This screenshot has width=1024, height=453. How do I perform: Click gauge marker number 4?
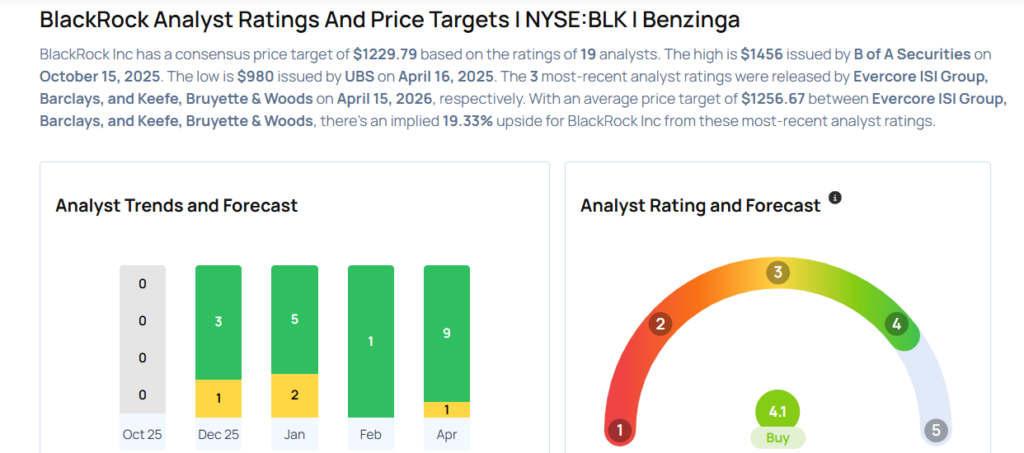pos(897,324)
